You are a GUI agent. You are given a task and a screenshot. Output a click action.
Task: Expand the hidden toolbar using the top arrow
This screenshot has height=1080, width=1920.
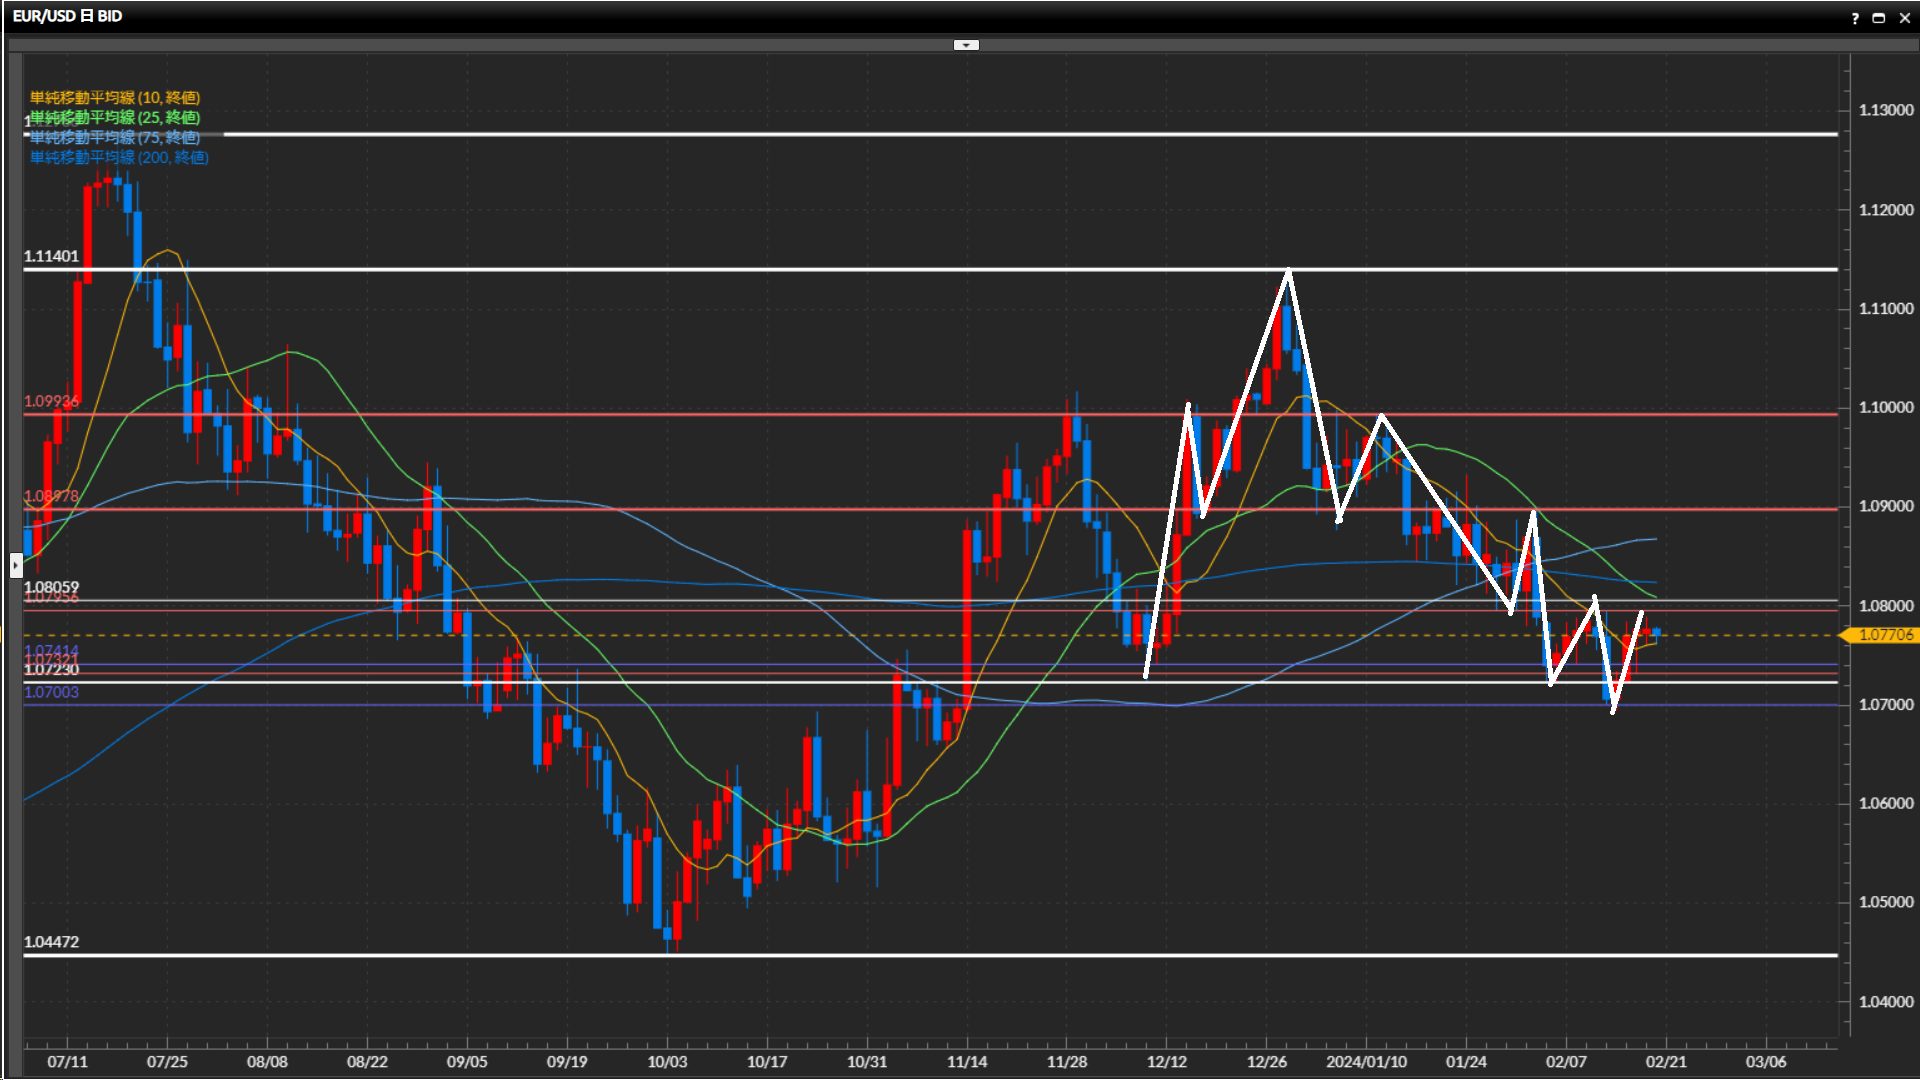pos(966,45)
